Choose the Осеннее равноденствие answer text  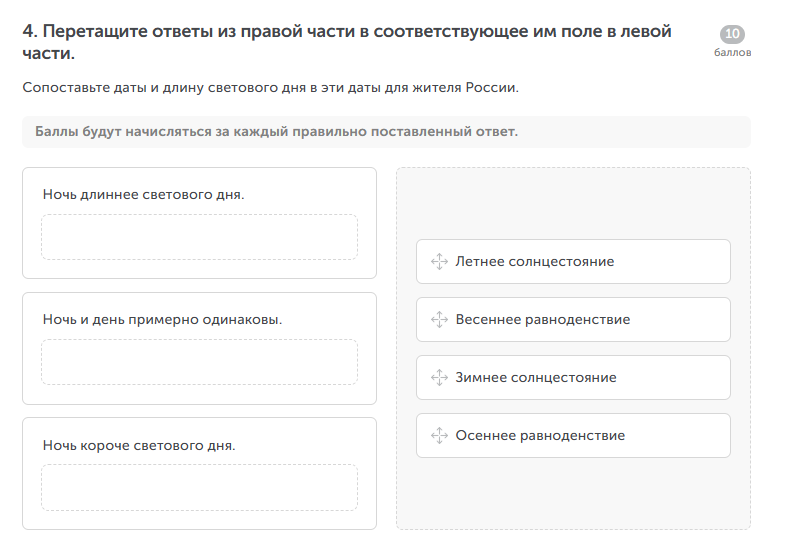[540, 436]
